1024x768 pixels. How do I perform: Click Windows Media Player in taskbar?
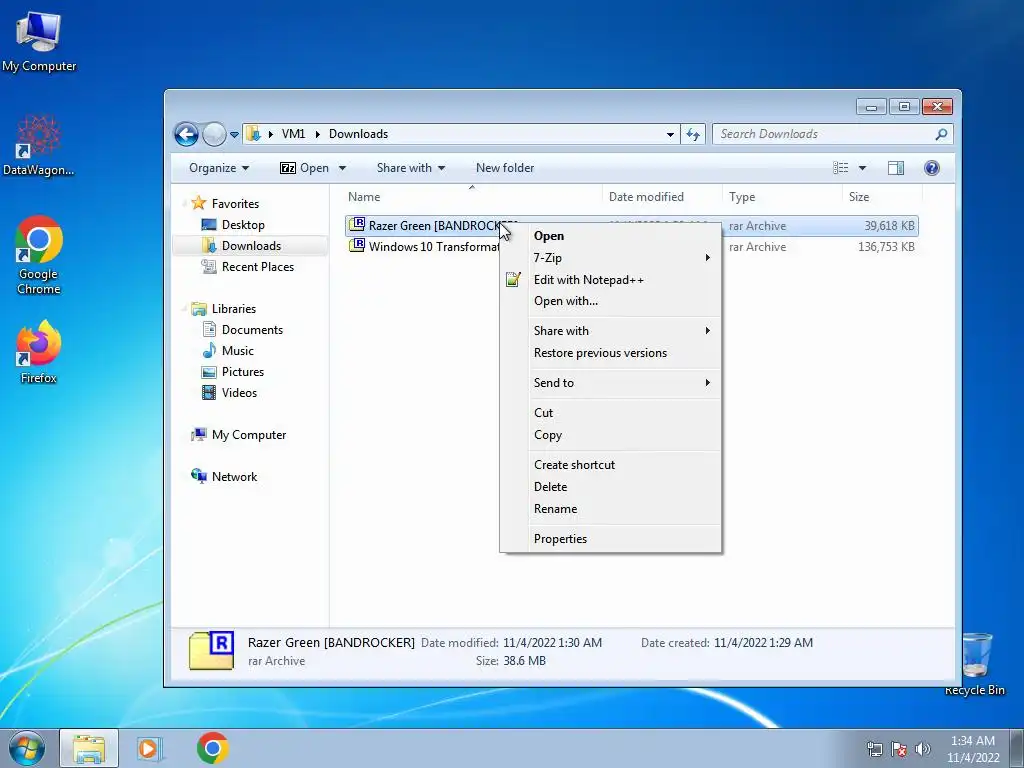click(x=150, y=748)
